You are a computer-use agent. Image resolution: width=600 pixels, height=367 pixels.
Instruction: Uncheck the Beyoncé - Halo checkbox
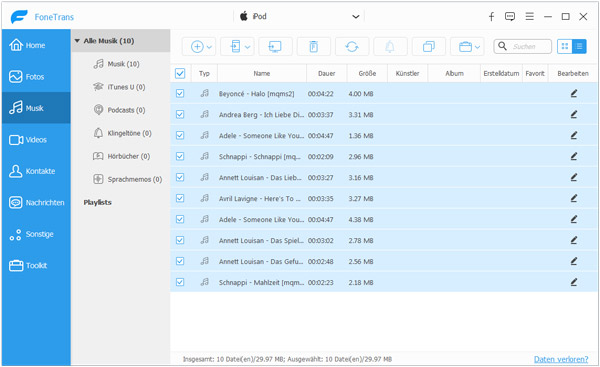(x=180, y=93)
